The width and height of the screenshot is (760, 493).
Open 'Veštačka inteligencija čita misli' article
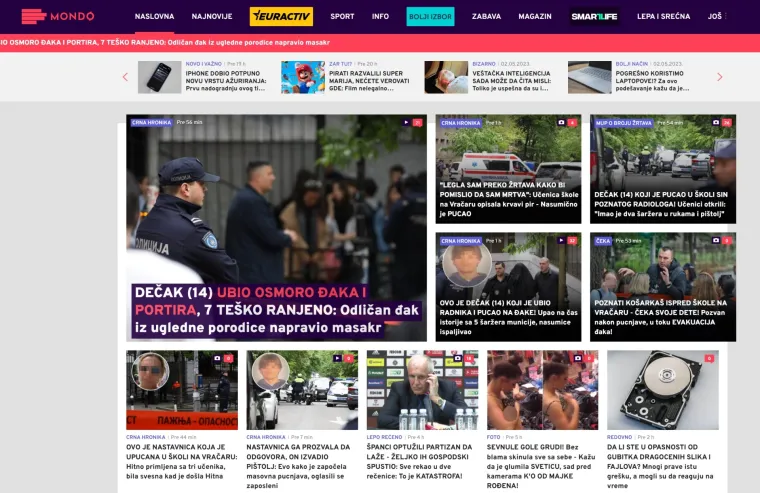(x=512, y=81)
